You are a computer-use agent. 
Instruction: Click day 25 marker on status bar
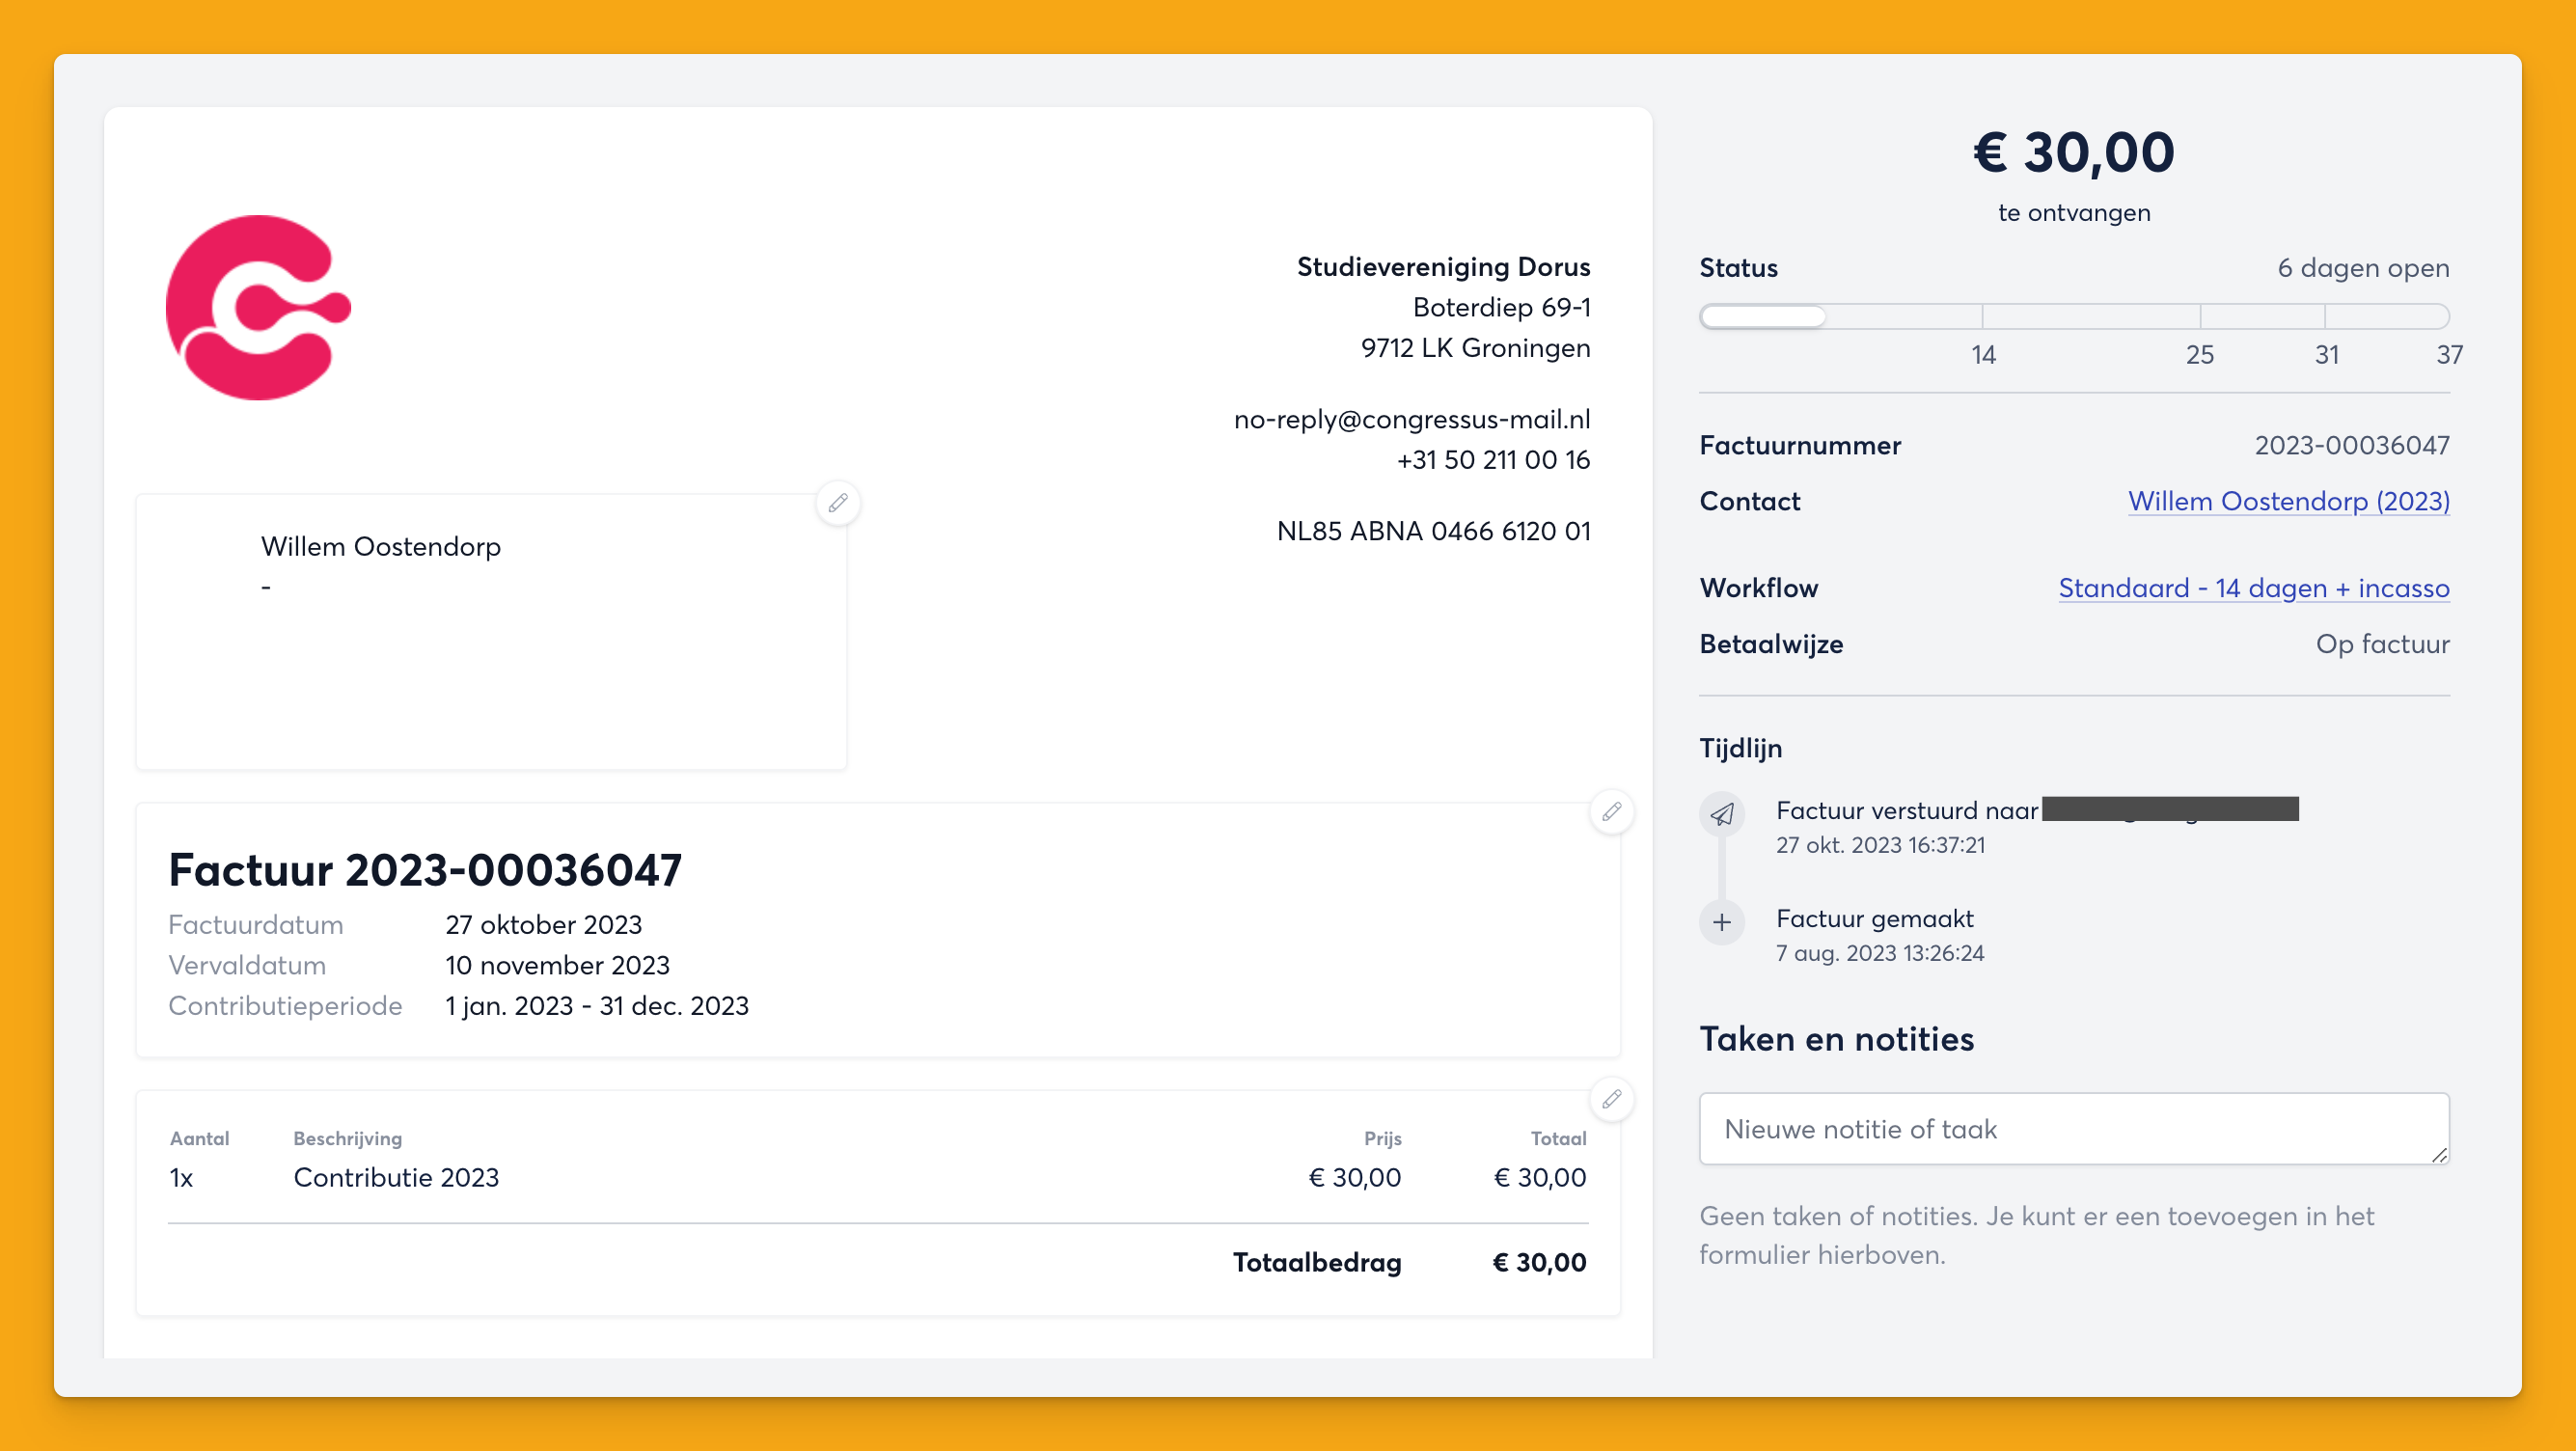pyautogui.click(x=2199, y=354)
